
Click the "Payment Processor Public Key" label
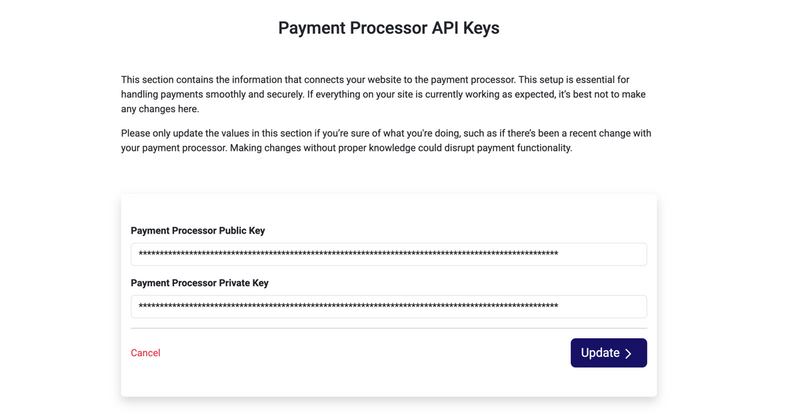tap(198, 231)
